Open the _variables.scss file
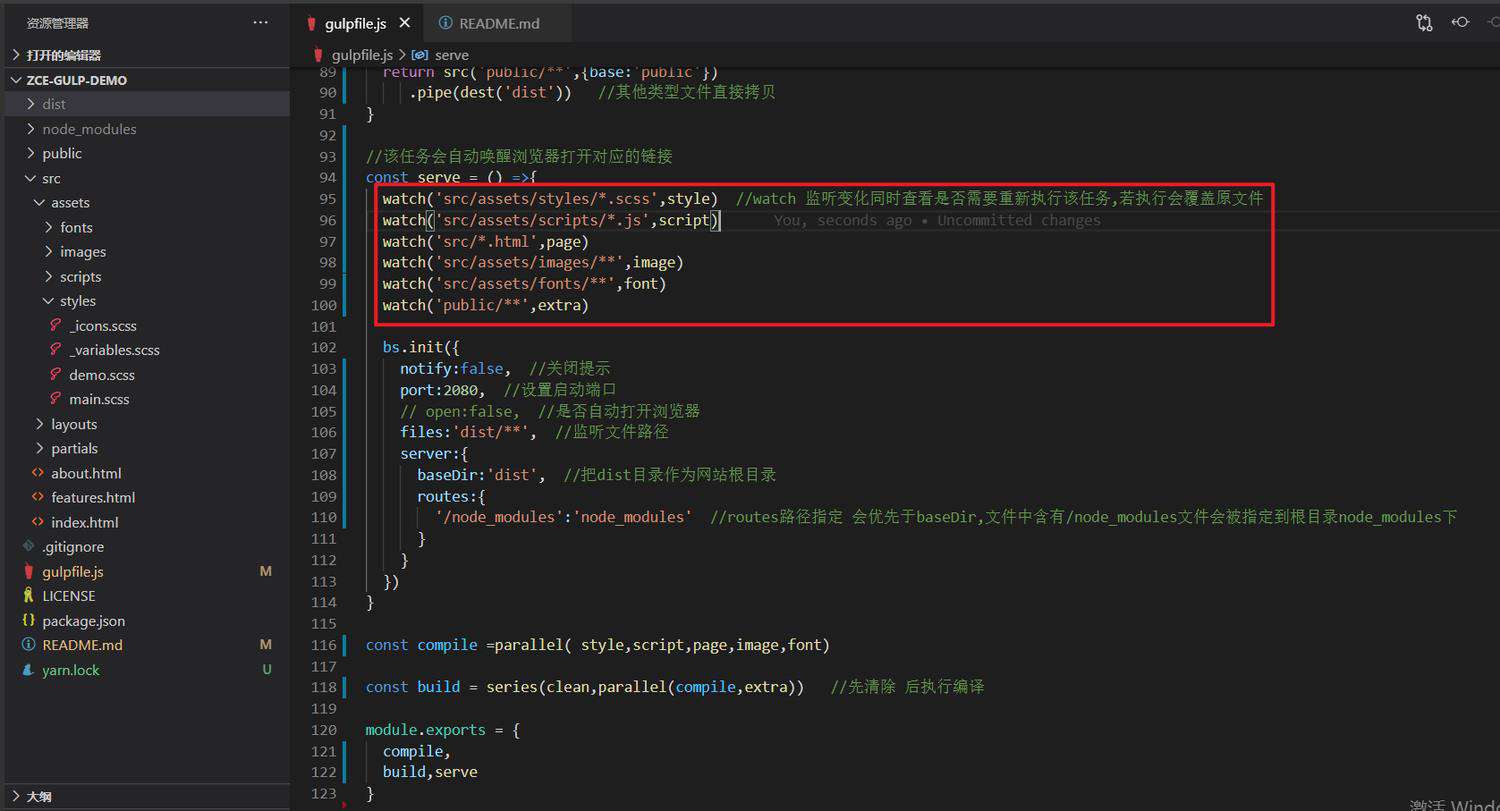The image size is (1500, 811). pos(147,350)
